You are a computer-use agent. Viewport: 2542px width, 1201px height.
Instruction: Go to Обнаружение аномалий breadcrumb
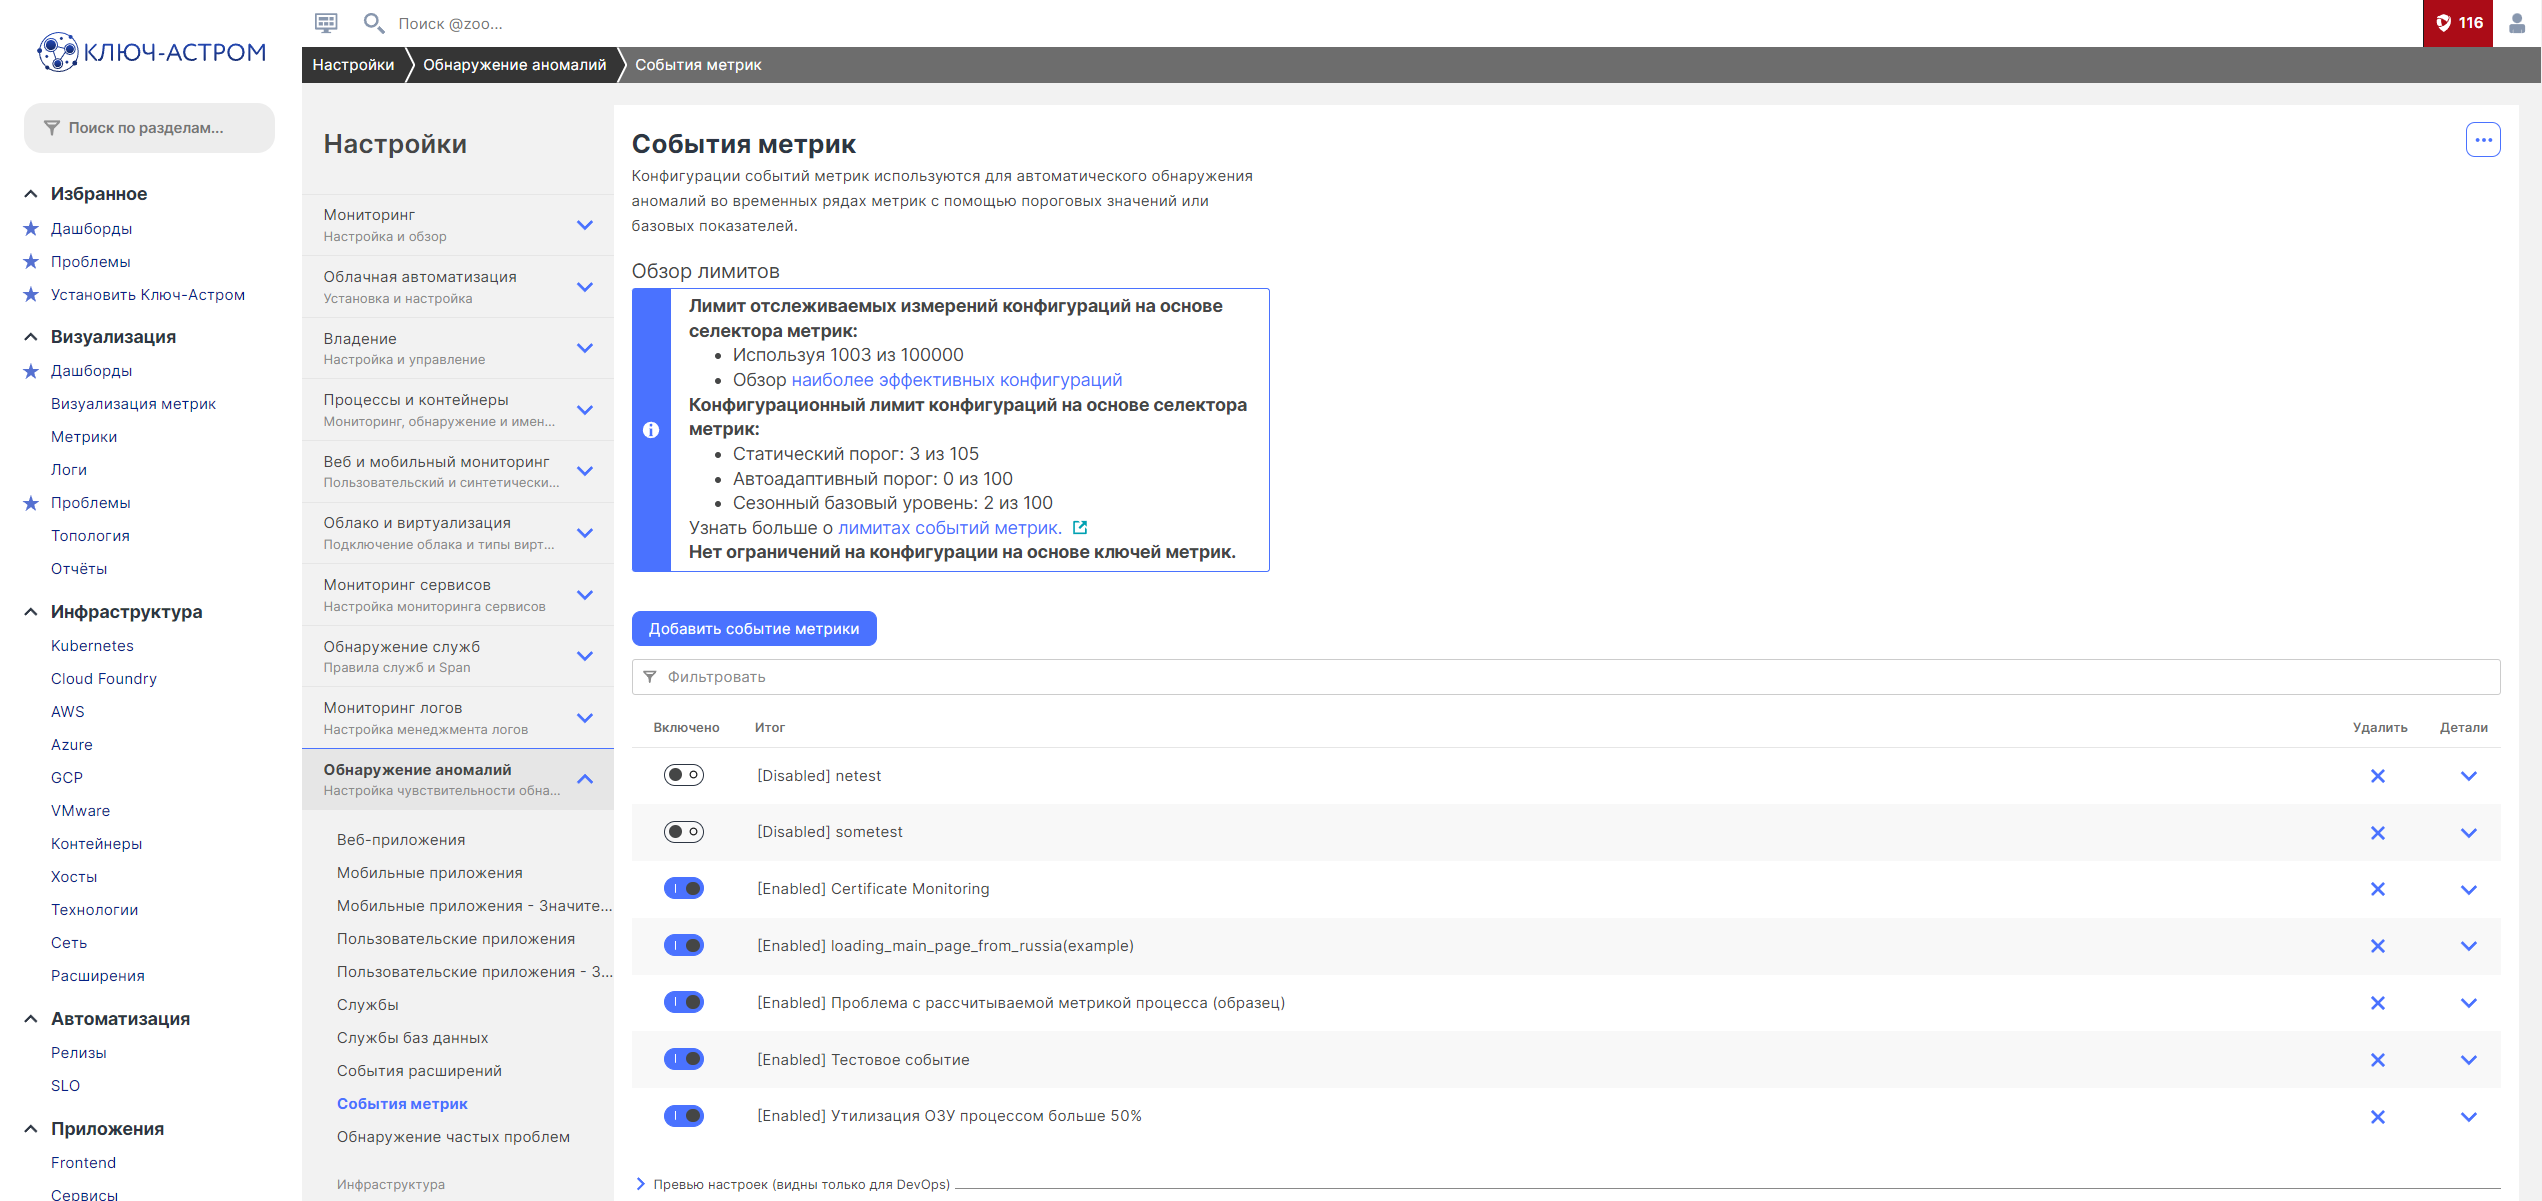pyautogui.click(x=514, y=65)
